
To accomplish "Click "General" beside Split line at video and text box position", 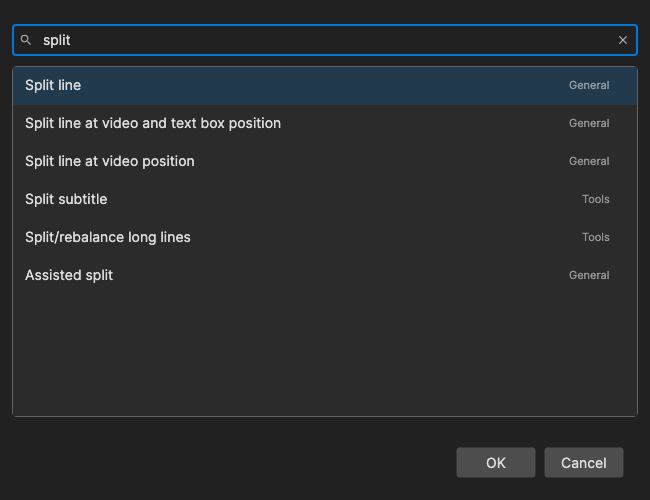I will click(x=589, y=124).
